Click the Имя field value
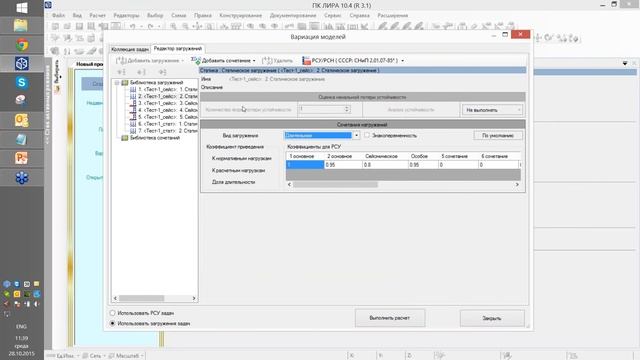 (277, 79)
